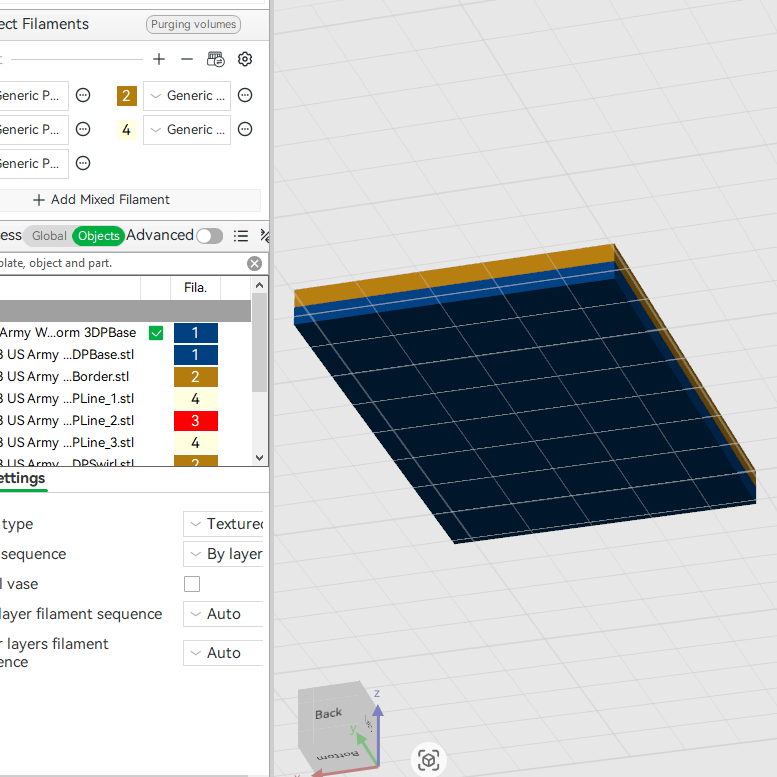Open filament settings gear icon
The image size is (777, 777).
pos(245,59)
